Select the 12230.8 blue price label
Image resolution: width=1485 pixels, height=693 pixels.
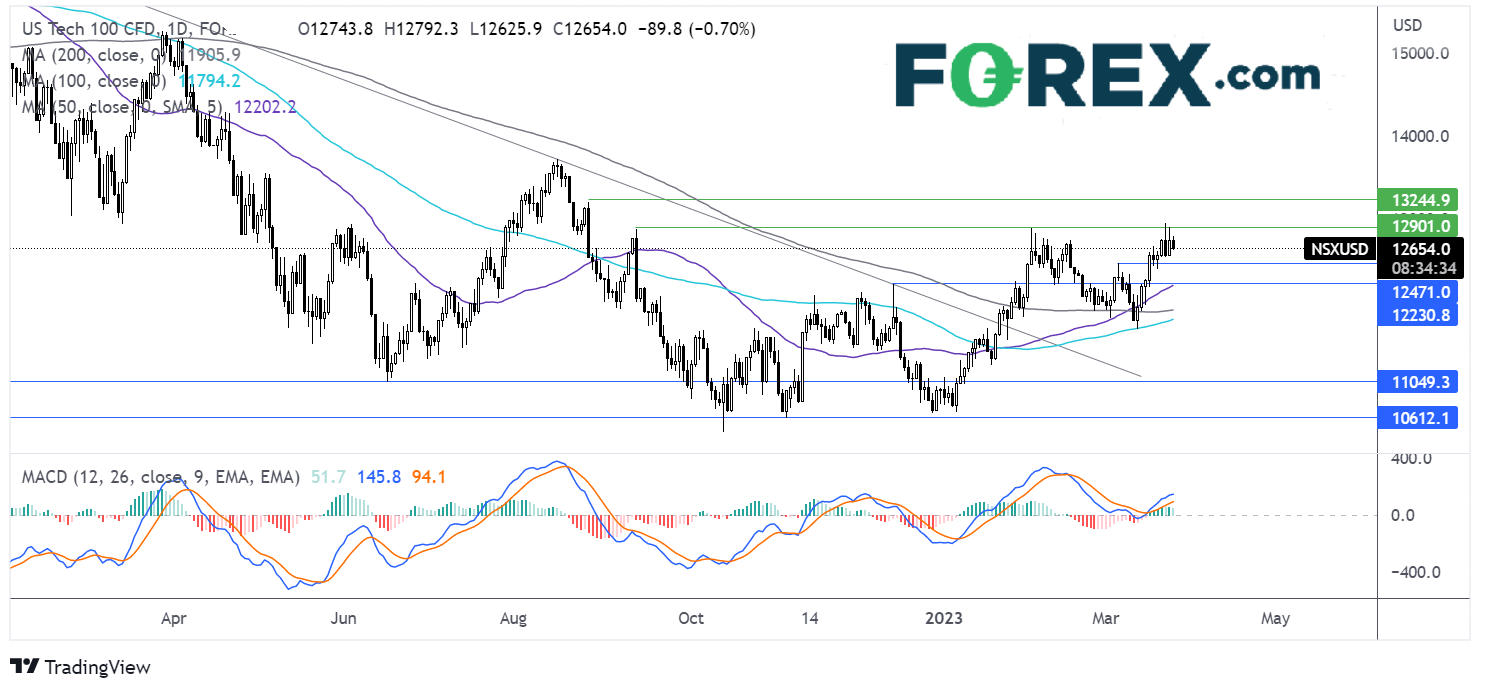coord(1417,314)
